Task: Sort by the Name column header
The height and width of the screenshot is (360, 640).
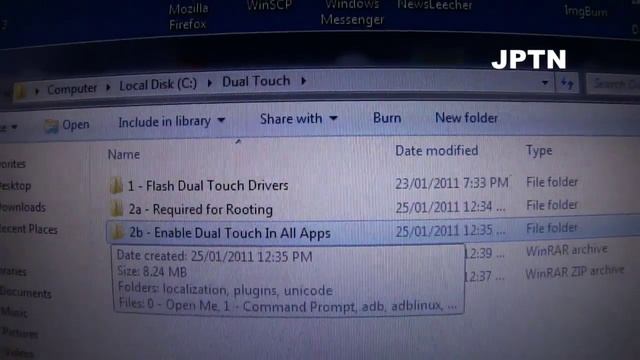Action: click(x=124, y=155)
